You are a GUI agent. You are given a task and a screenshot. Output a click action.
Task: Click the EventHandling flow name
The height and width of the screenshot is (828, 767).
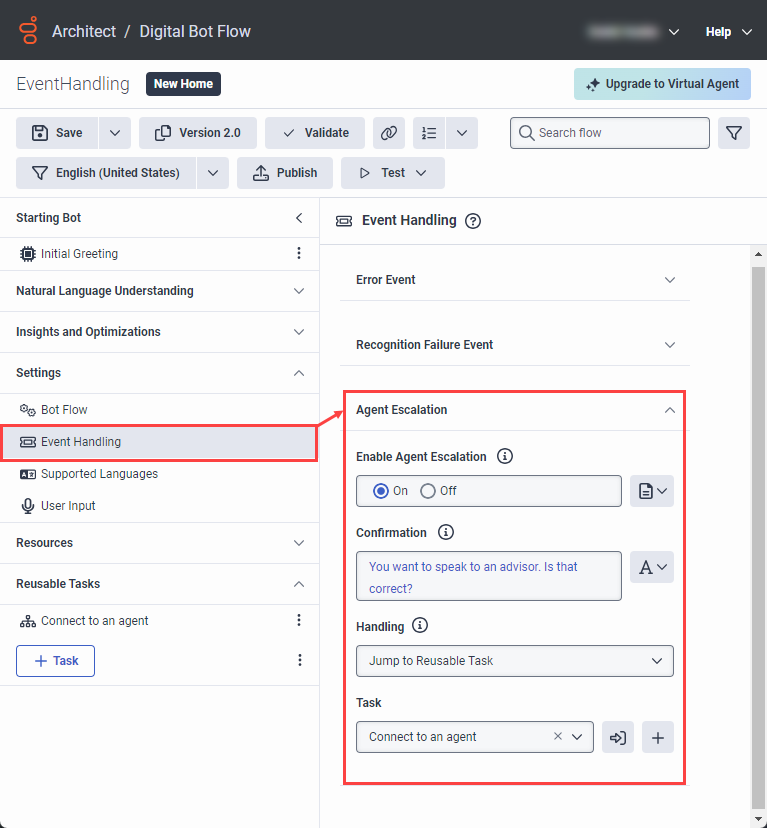pos(73,84)
